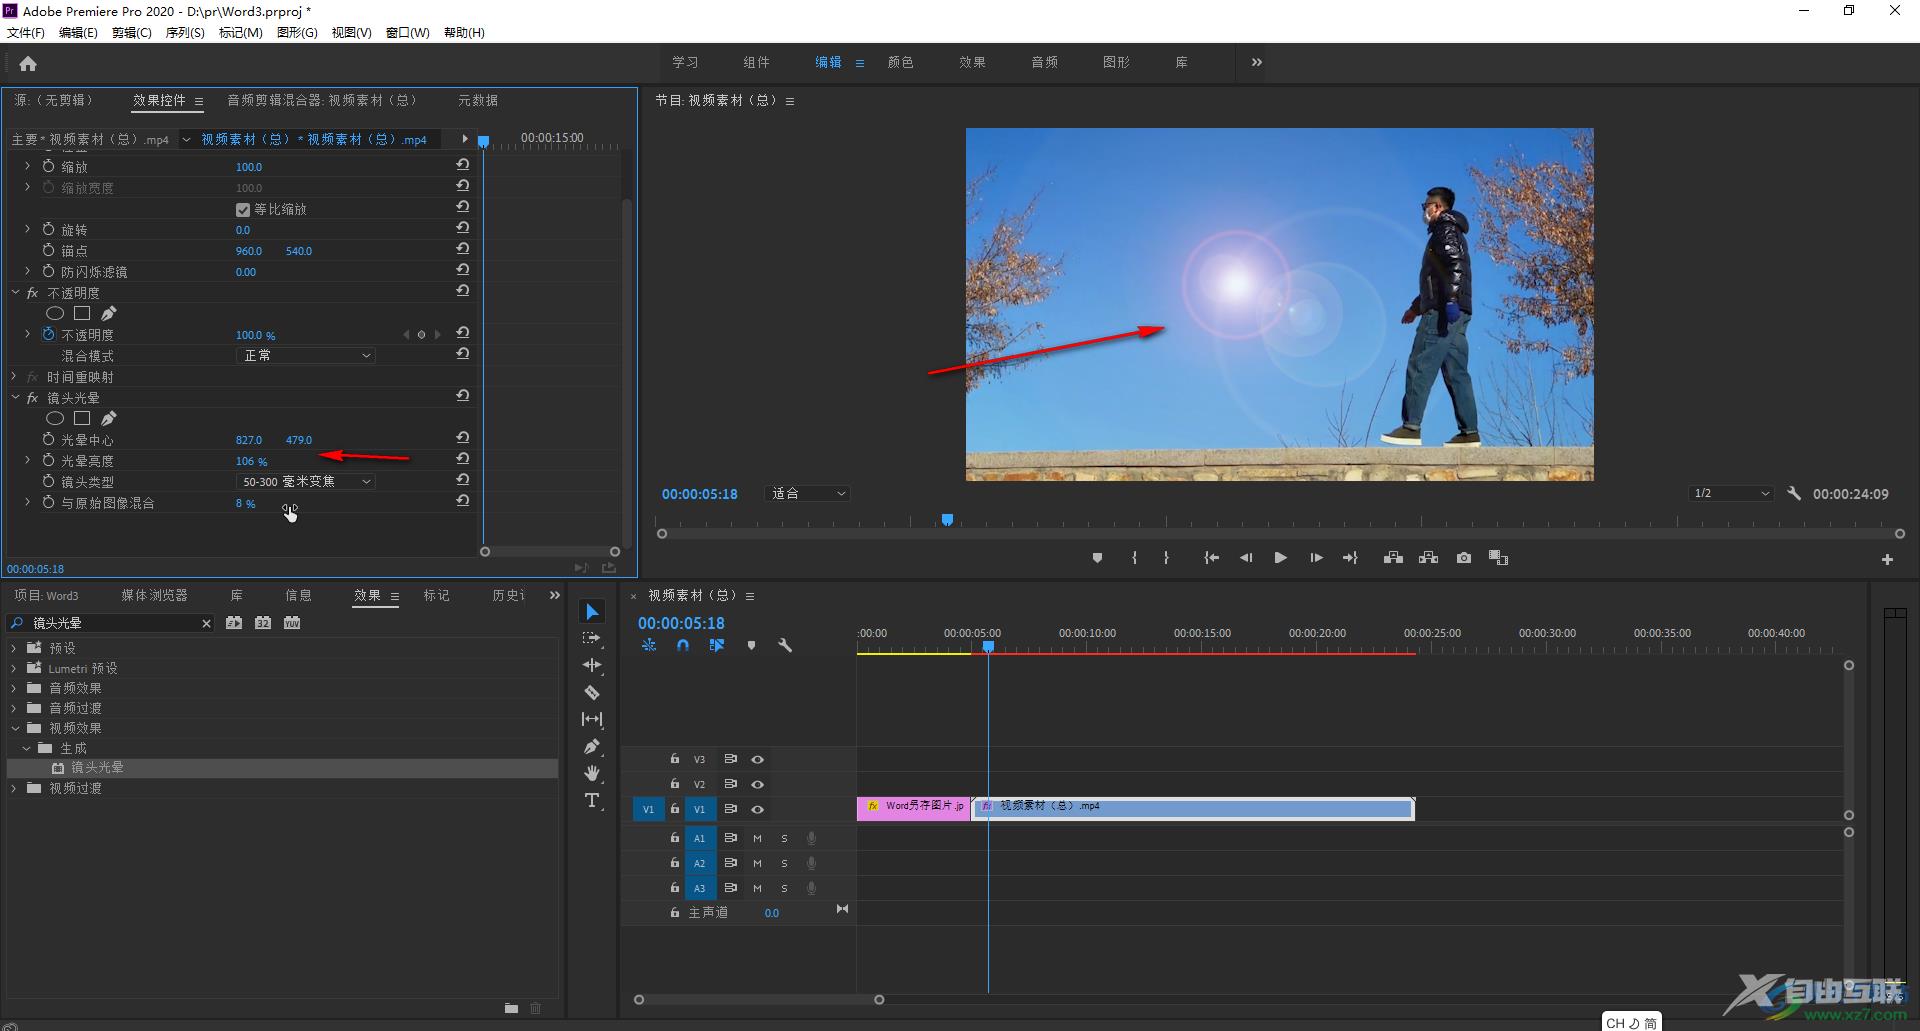
Task: Select the Track Select Forward tool
Action: click(x=592, y=638)
